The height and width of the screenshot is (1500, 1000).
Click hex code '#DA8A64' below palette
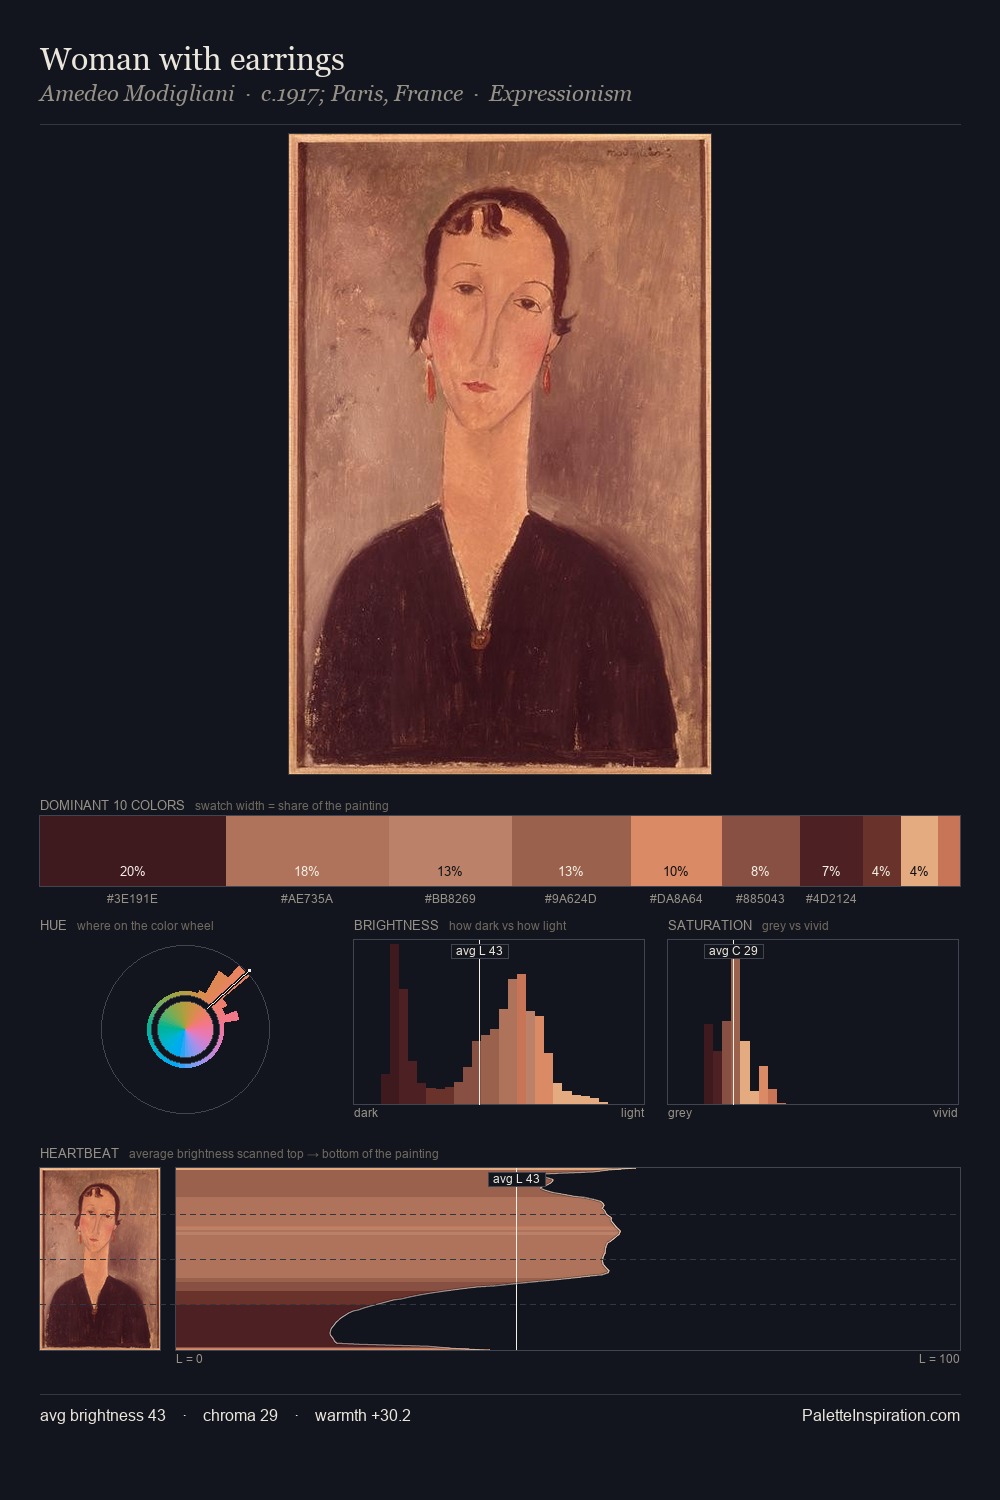[676, 899]
